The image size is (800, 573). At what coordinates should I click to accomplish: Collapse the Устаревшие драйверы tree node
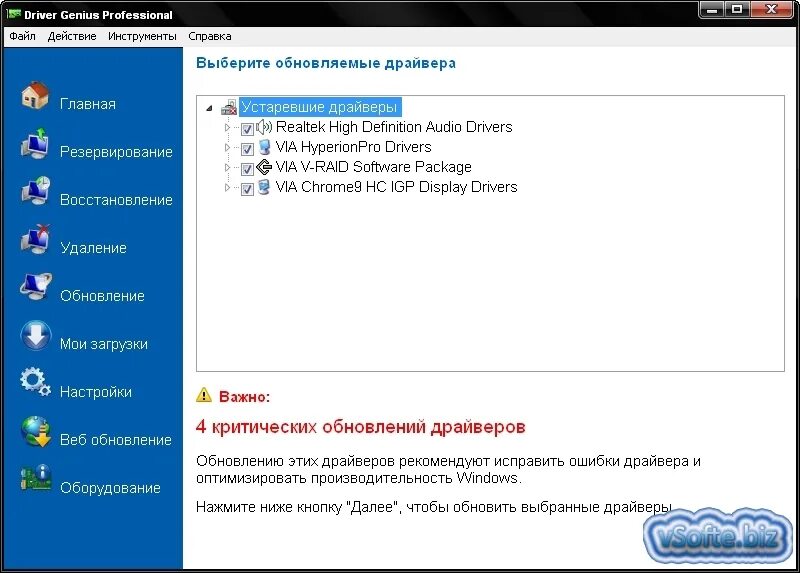point(209,108)
